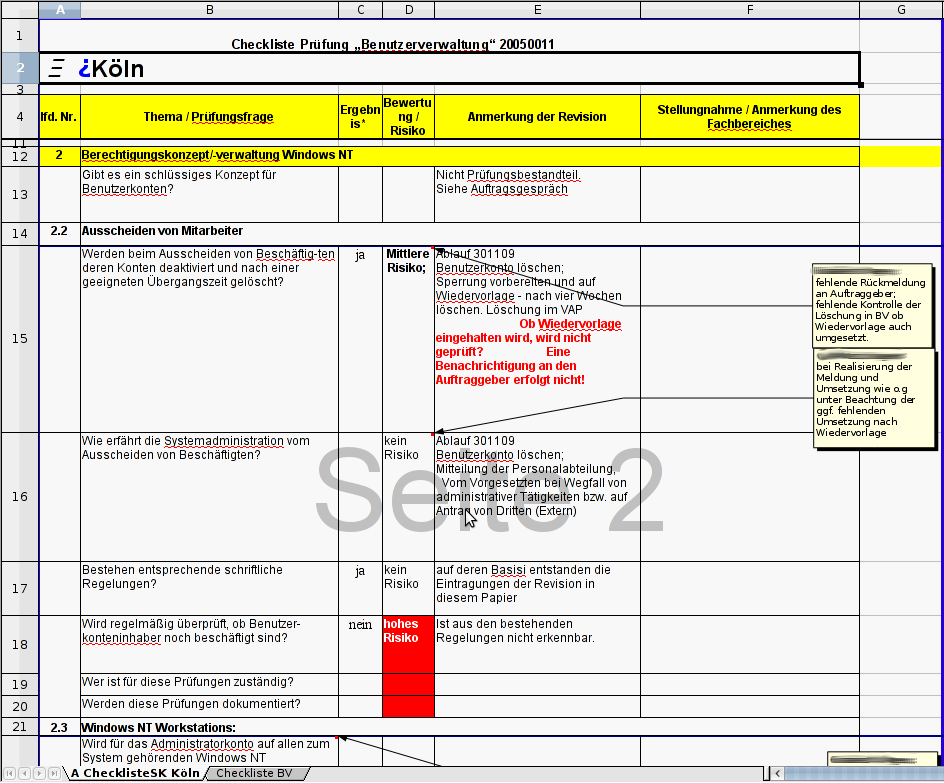This screenshot has height=783, width=944.
Task: Click header cell 'Anmerkung der Revision'
Action: pyautogui.click(x=538, y=117)
